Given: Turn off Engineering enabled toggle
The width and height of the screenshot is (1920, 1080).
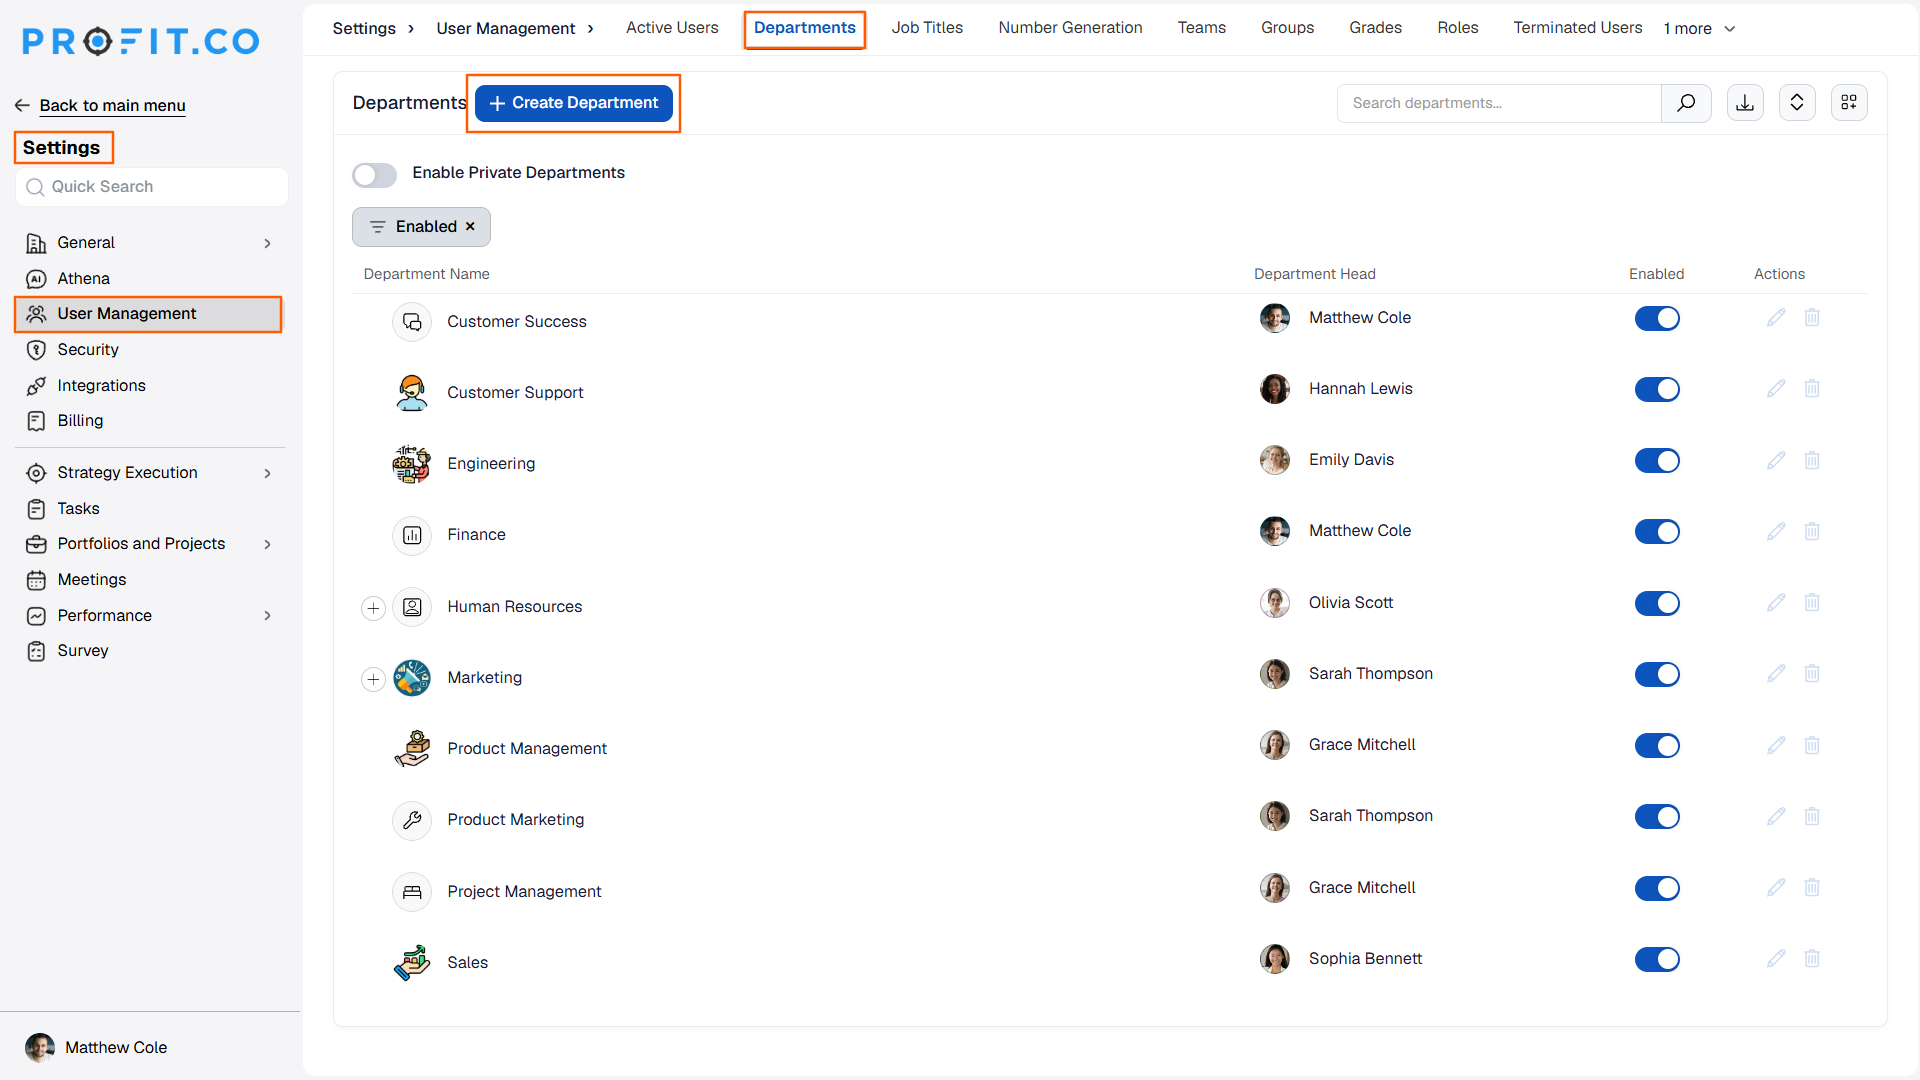Looking at the screenshot, I should pos(1657,460).
